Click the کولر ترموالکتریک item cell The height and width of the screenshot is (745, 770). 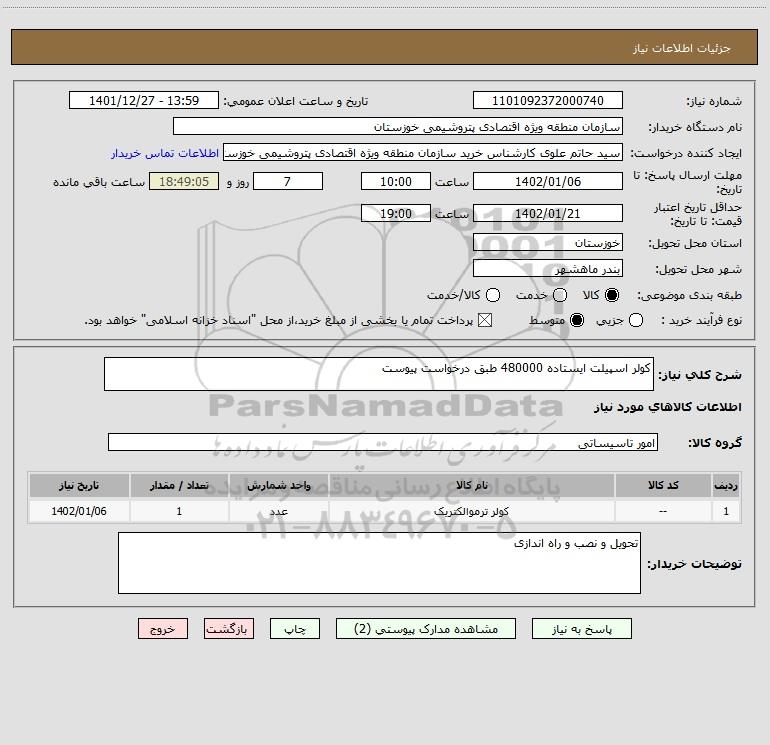471,511
